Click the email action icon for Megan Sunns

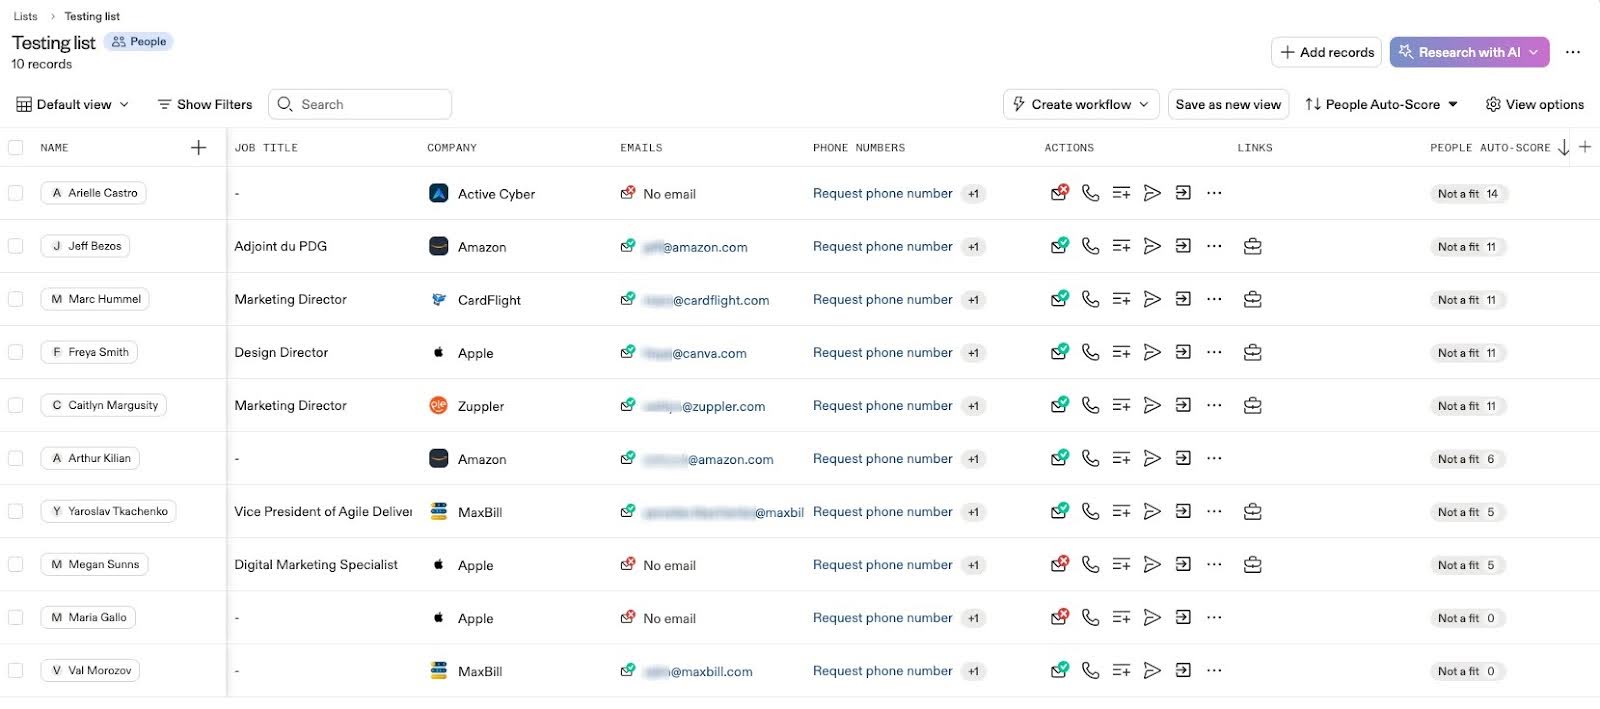[x=1059, y=564]
